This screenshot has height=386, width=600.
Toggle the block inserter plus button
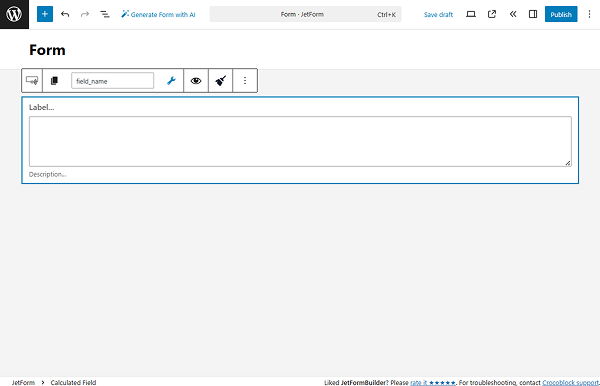pyautogui.click(x=45, y=14)
